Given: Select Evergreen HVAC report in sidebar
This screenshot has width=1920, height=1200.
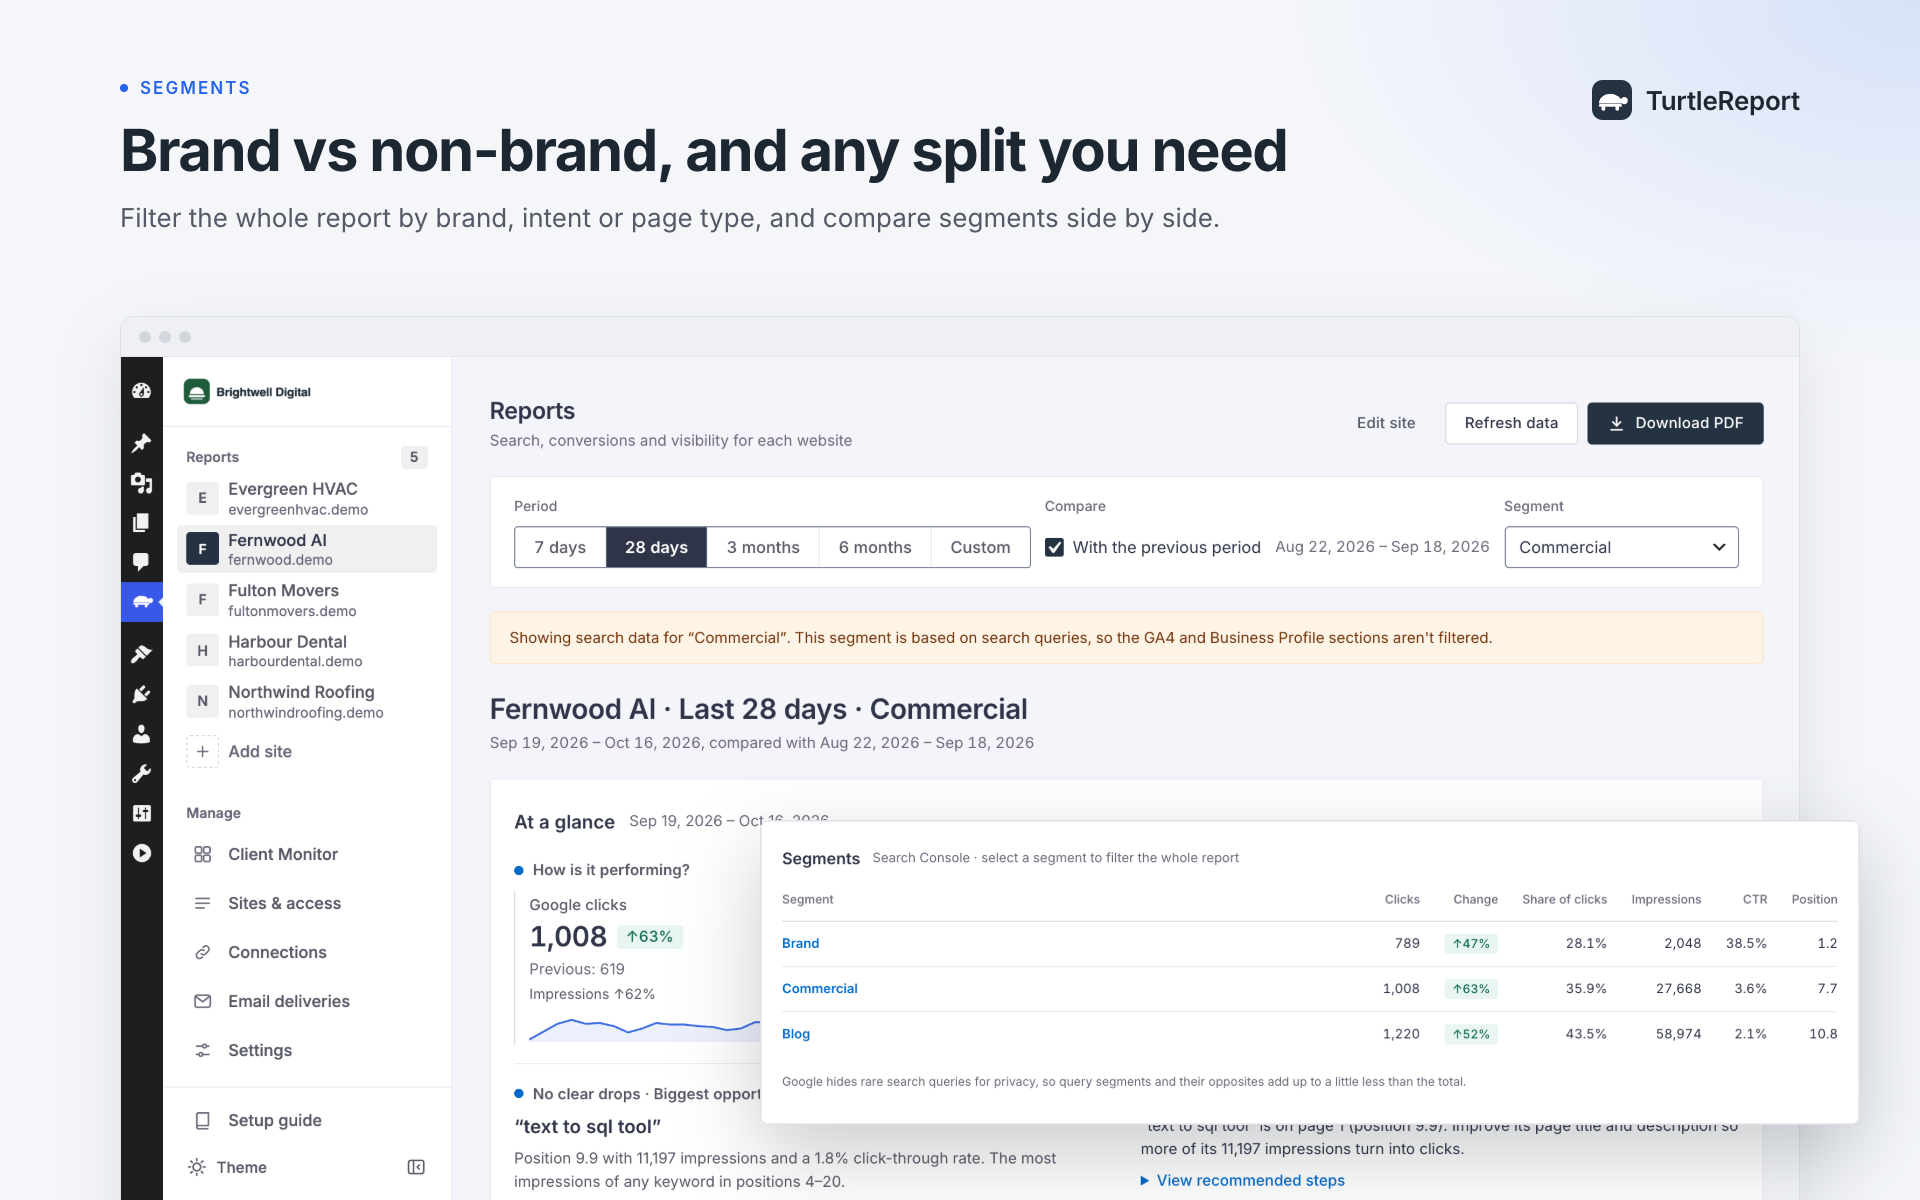Looking at the screenshot, I should pyautogui.click(x=307, y=498).
